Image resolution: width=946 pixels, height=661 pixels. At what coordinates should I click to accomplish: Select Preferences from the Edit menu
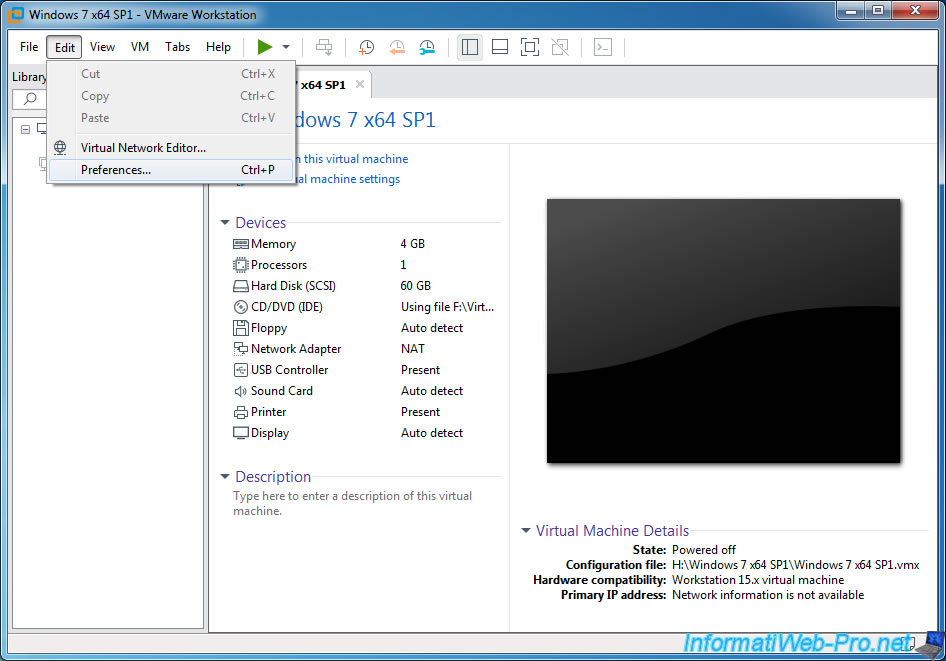[171, 170]
